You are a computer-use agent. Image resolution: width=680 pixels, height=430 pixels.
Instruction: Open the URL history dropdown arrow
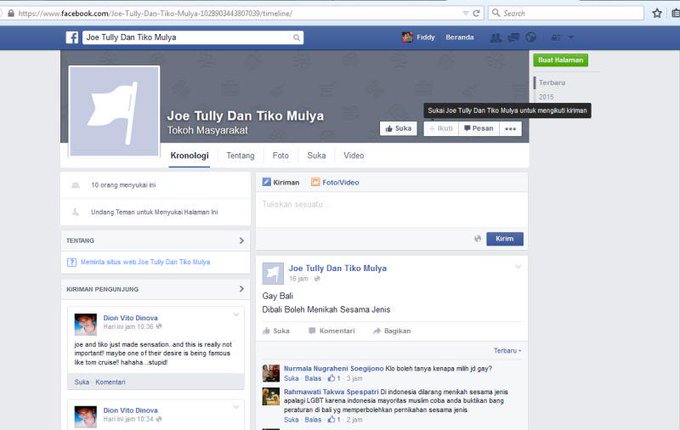pos(466,13)
